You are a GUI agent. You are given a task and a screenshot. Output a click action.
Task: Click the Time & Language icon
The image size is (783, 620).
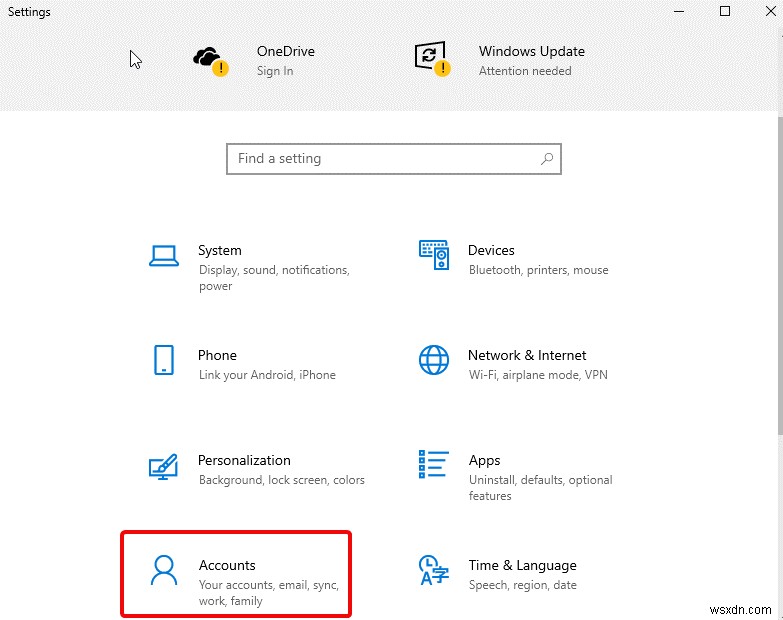(x=433, y=570)
